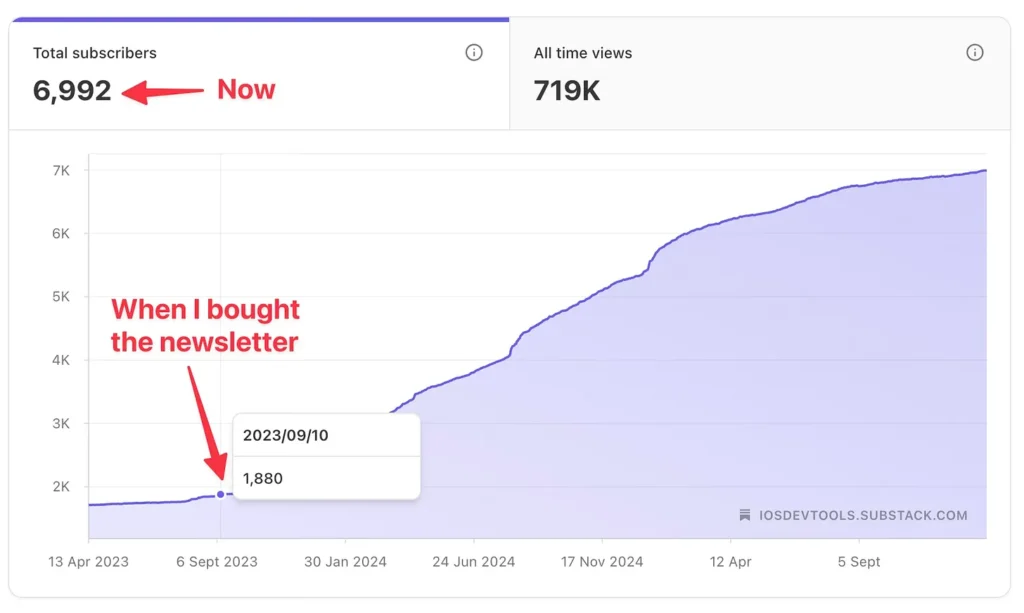Screen dimensions: 1024x613
Task: Click the 6,992 subscriber count
Action: tap(72, 91)
